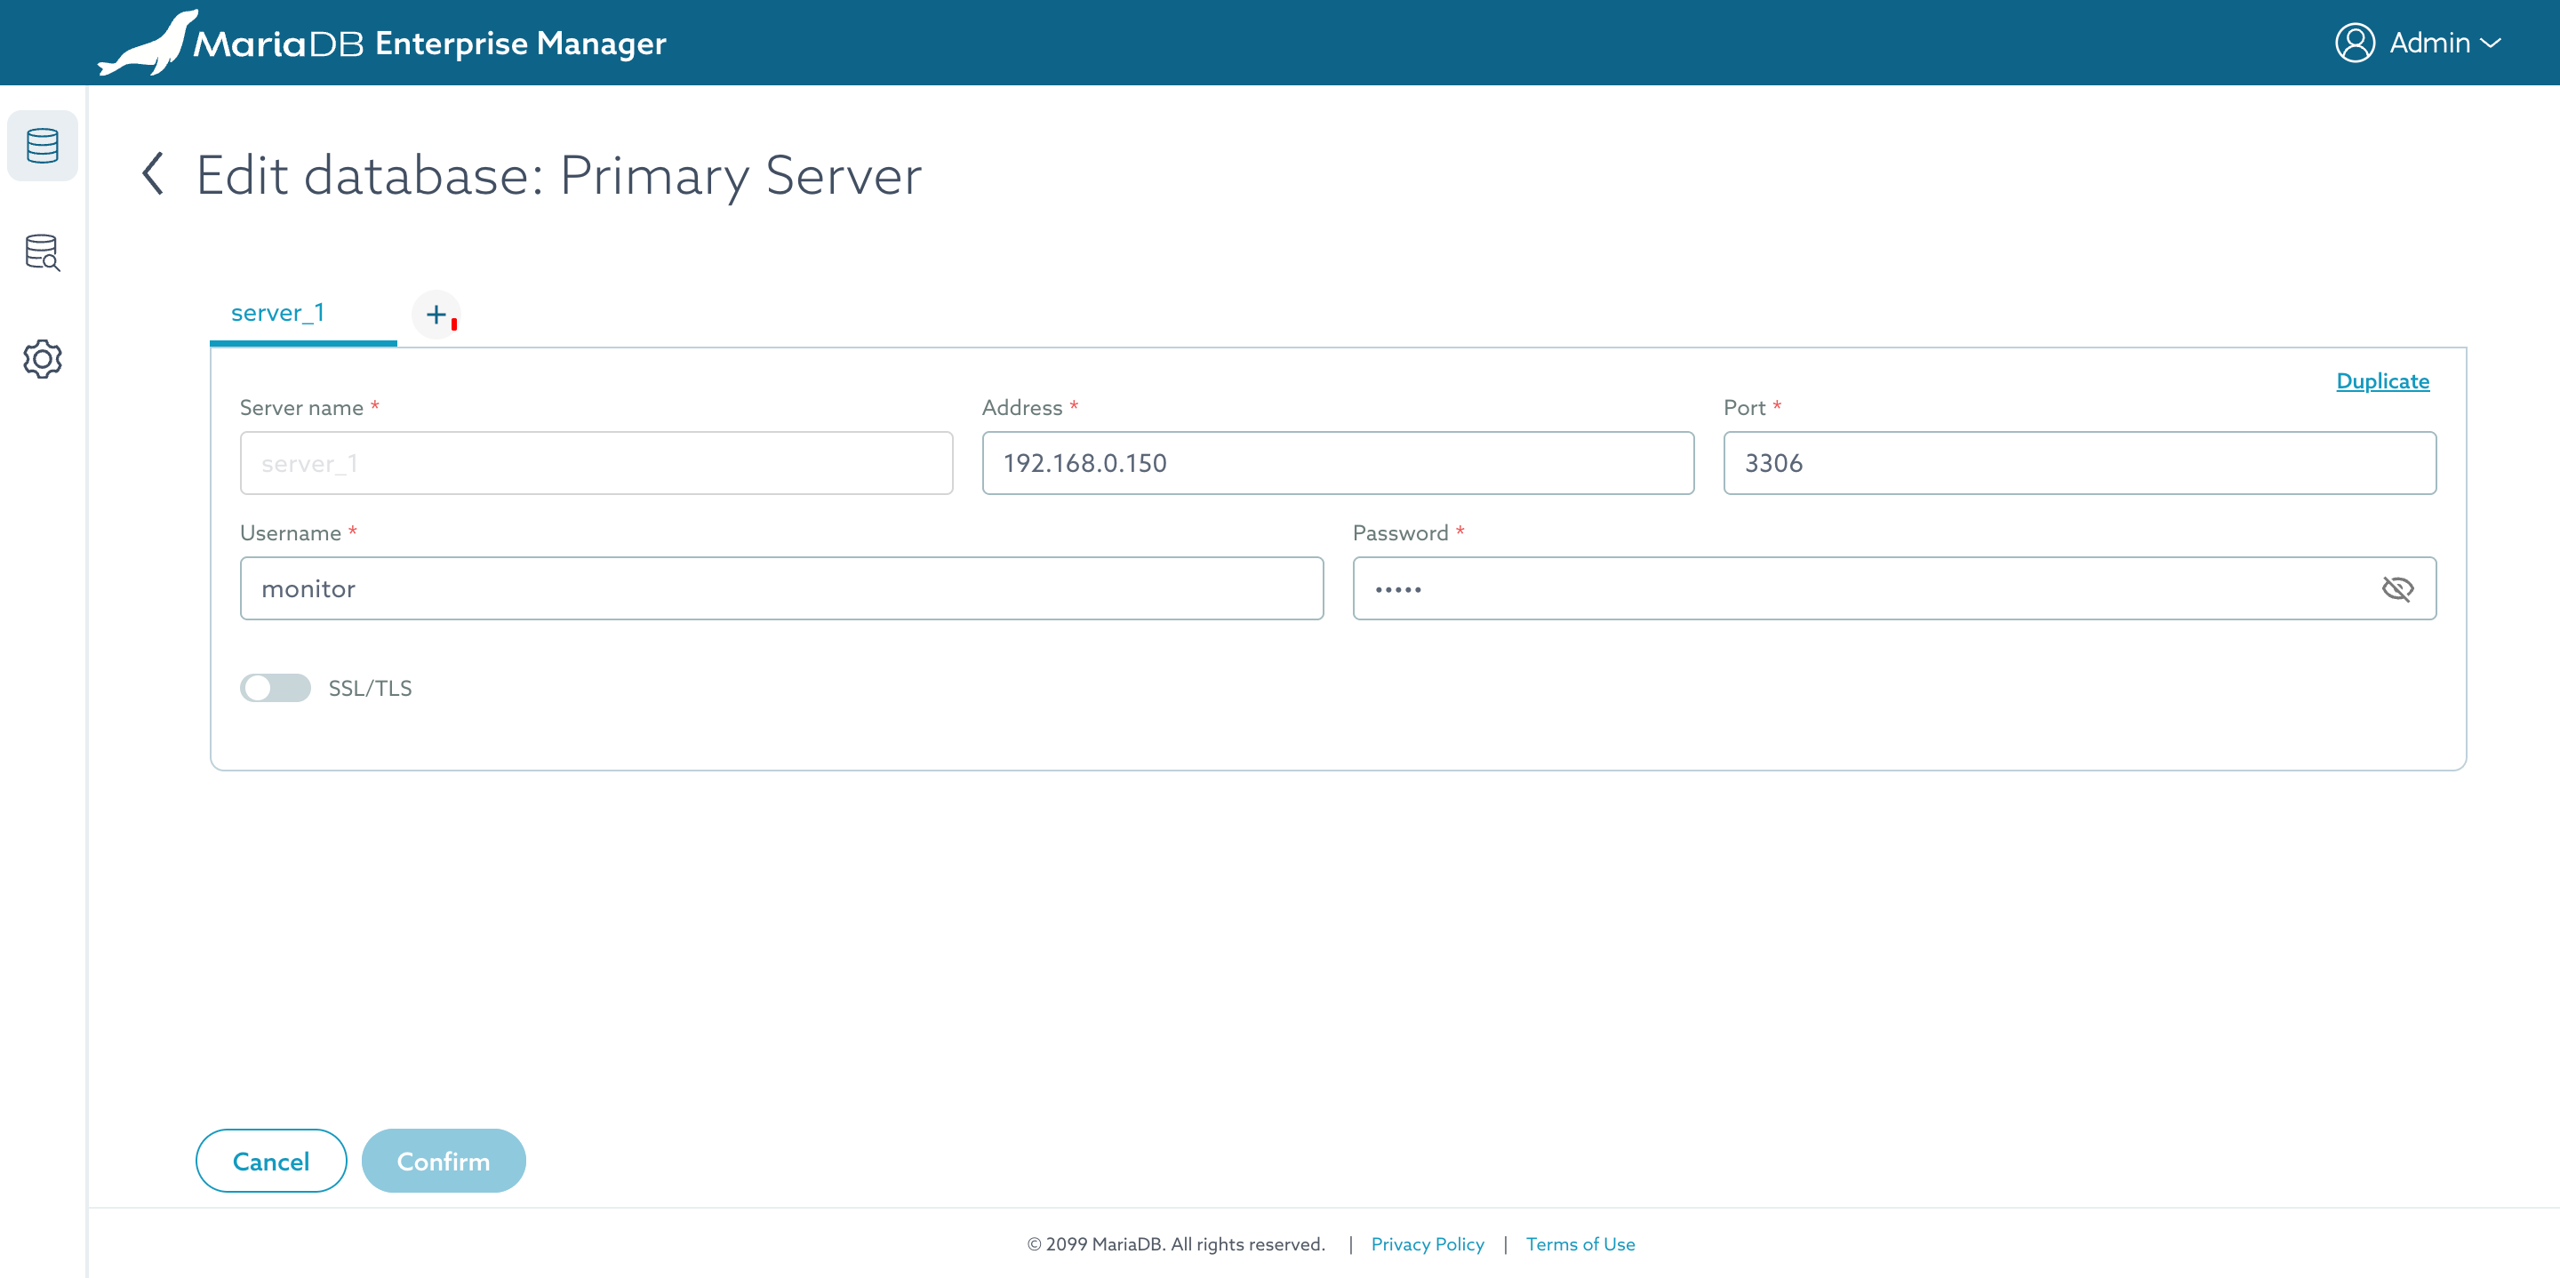Click the back arrow beside Edit database
Screen dimensions: 2560x1278
(153, 174)
